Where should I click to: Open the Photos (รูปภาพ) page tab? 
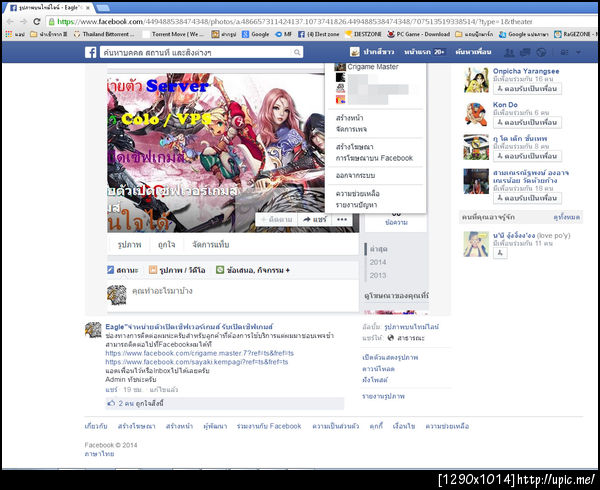pyautogui.click(x=129, y=244)
